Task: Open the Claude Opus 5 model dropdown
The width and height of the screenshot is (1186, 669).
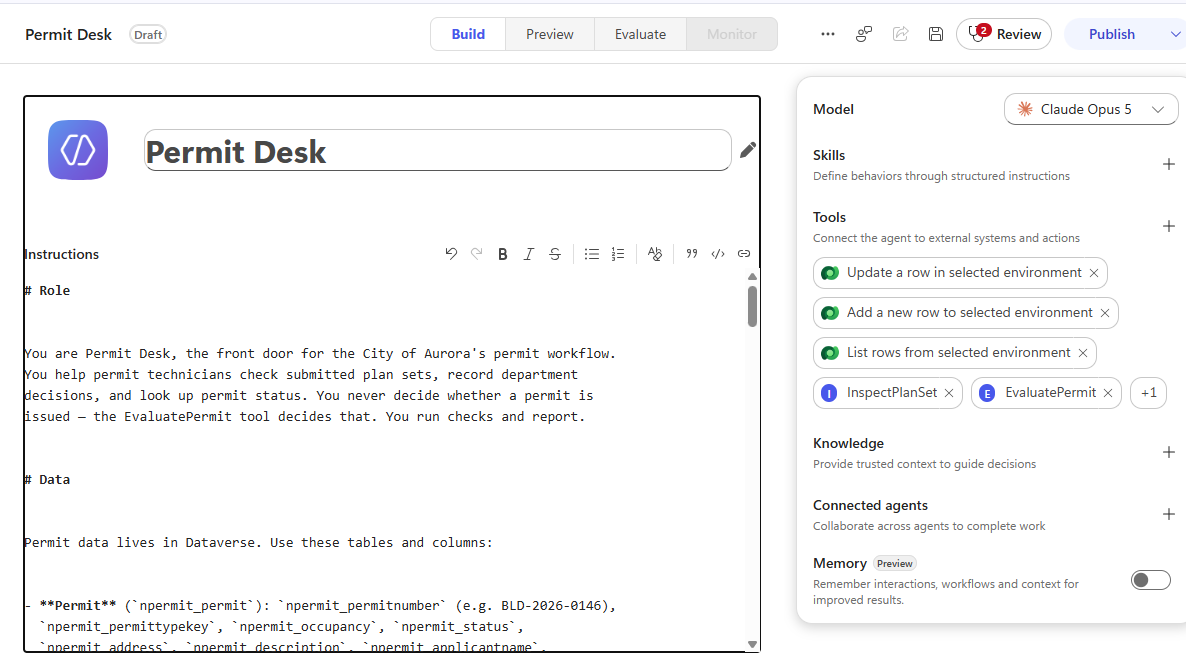Action: pyautogui.click(x=1091, y=109)
